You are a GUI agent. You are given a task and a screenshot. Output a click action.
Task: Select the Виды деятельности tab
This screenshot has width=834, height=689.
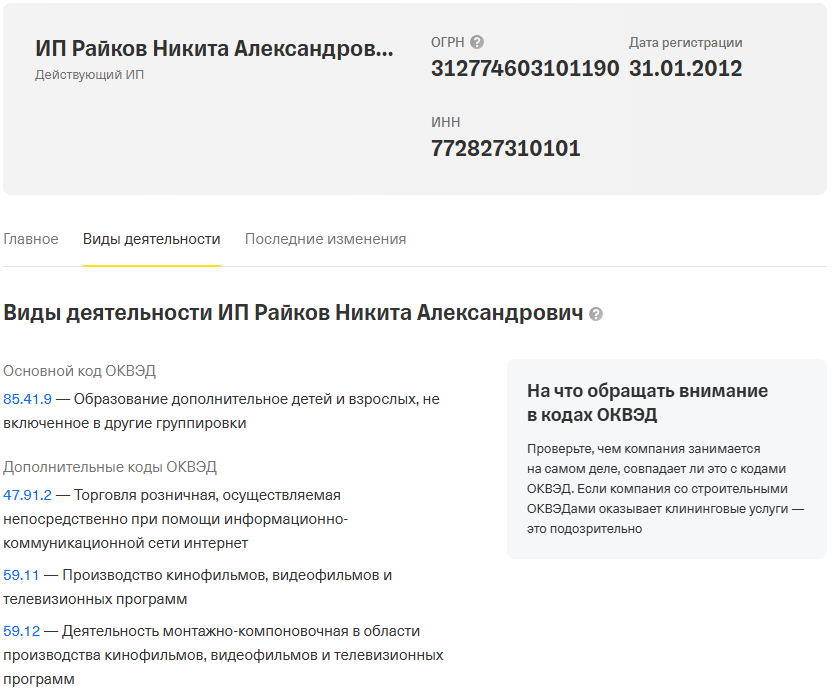(x=152, y=239)
